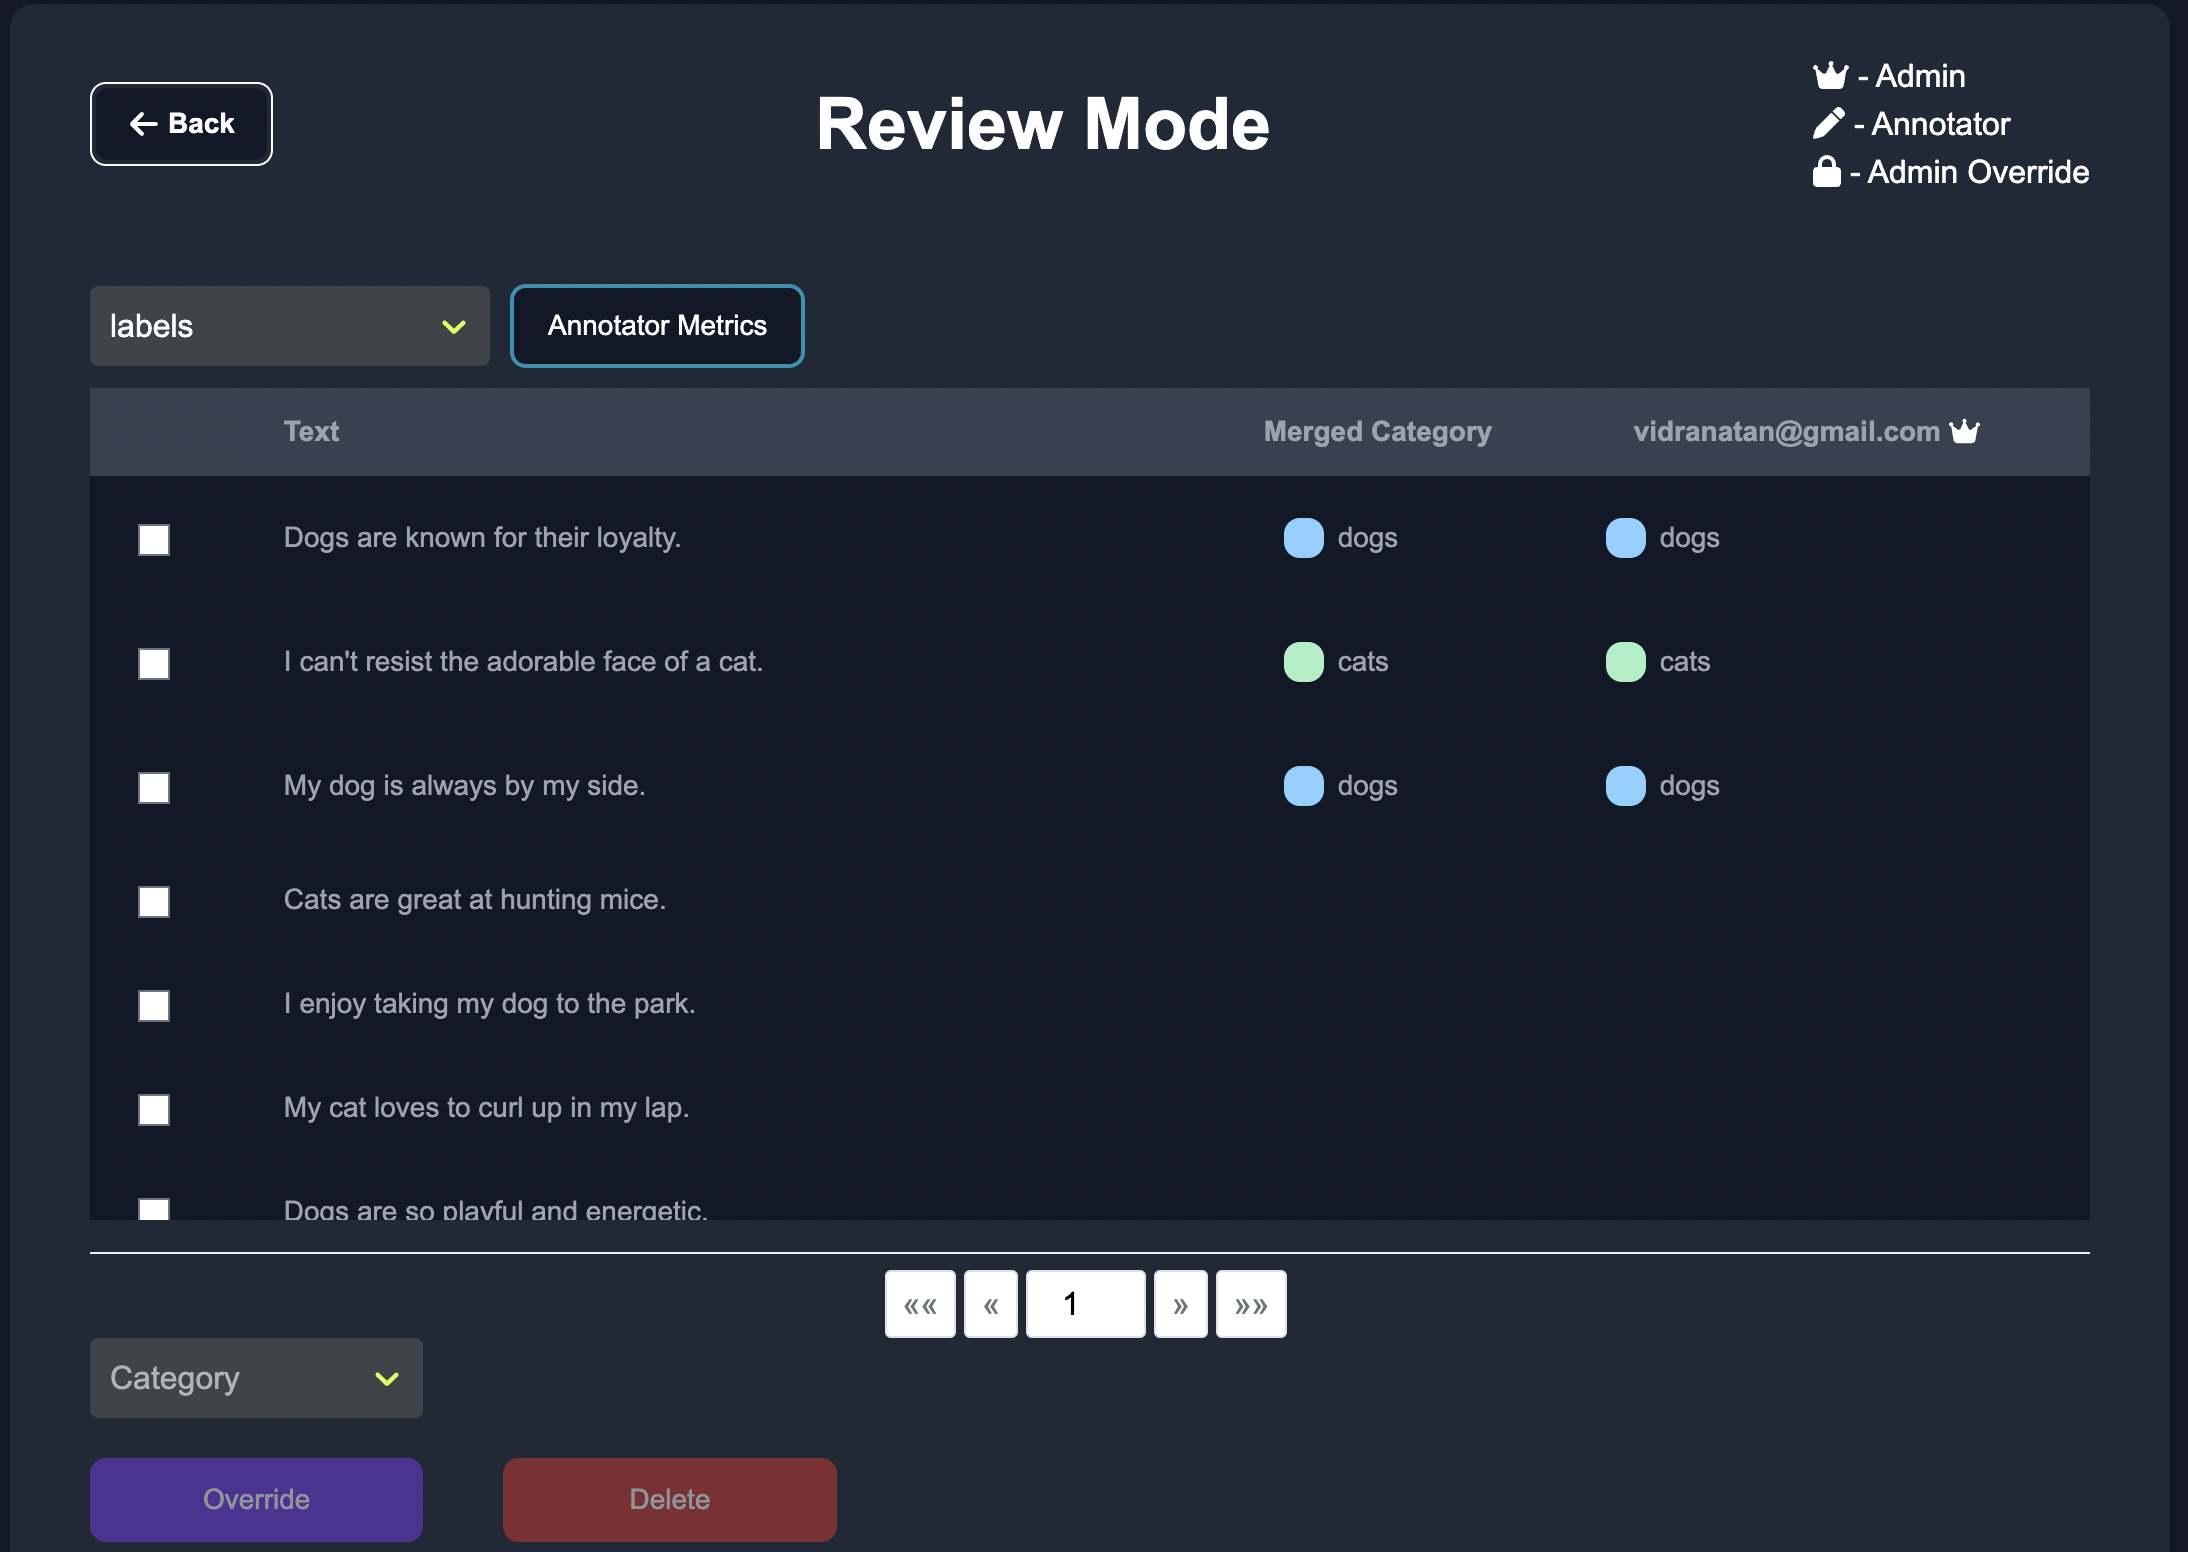Go to previous page arrow
The image size is (2188, 1552).
(991, 1304)
